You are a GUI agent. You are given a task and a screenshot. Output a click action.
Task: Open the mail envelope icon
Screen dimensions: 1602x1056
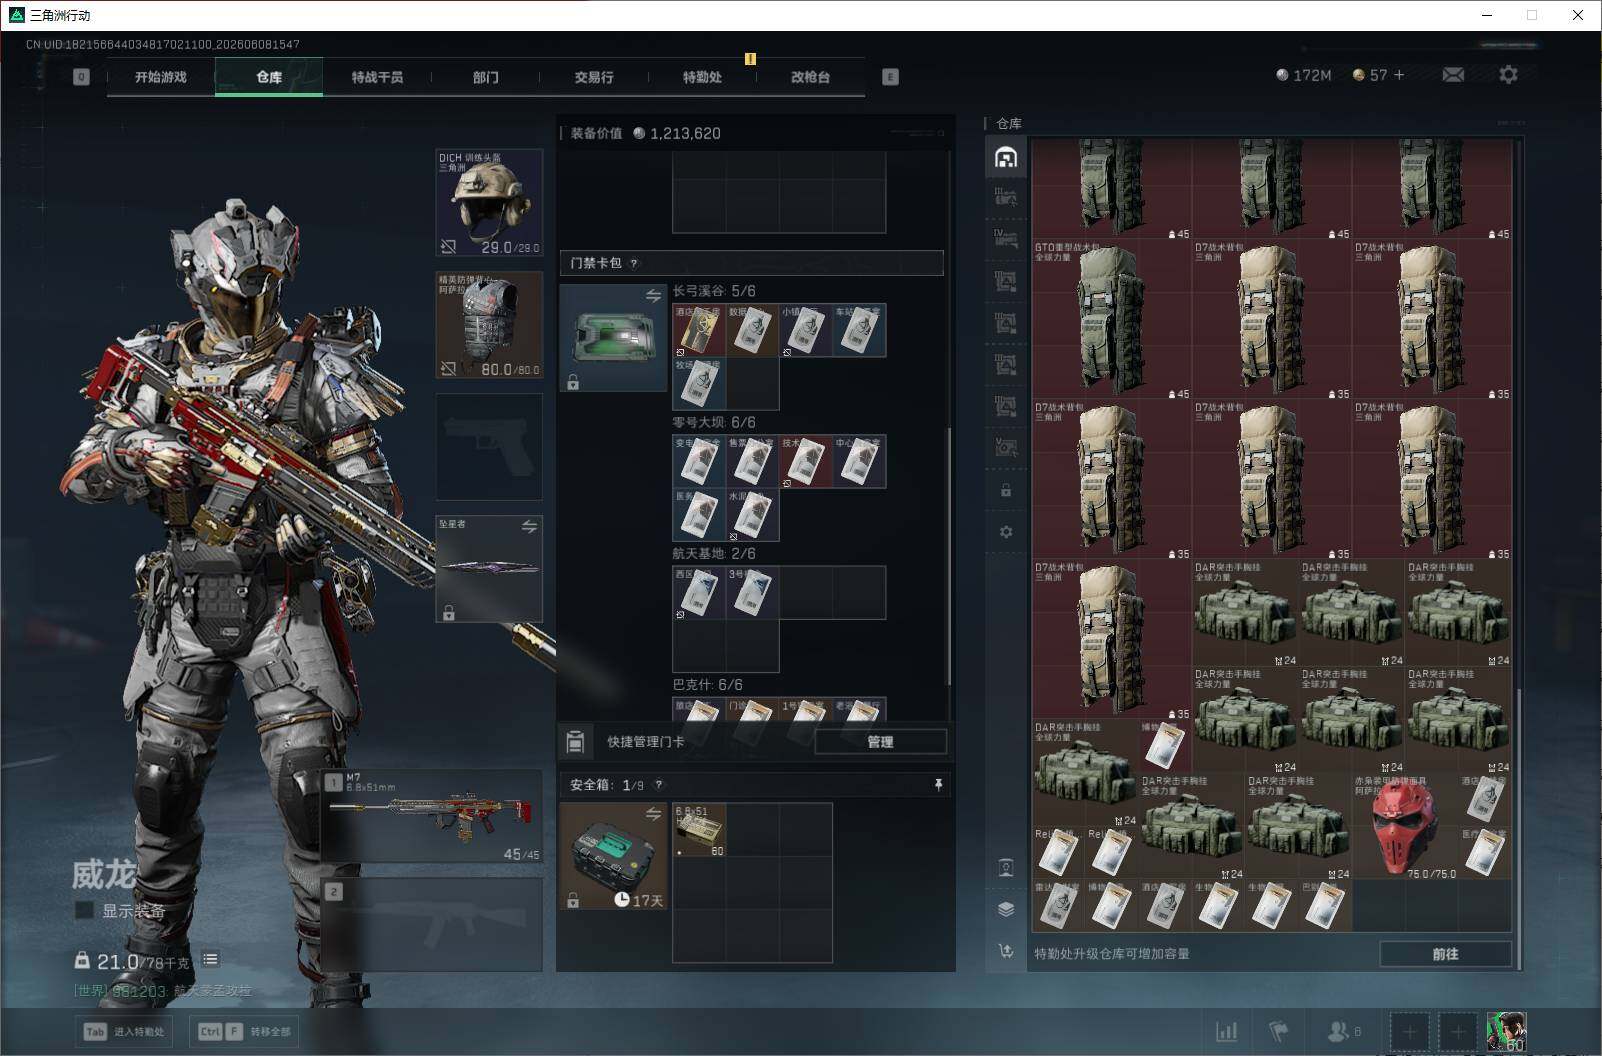[1453, 75]
